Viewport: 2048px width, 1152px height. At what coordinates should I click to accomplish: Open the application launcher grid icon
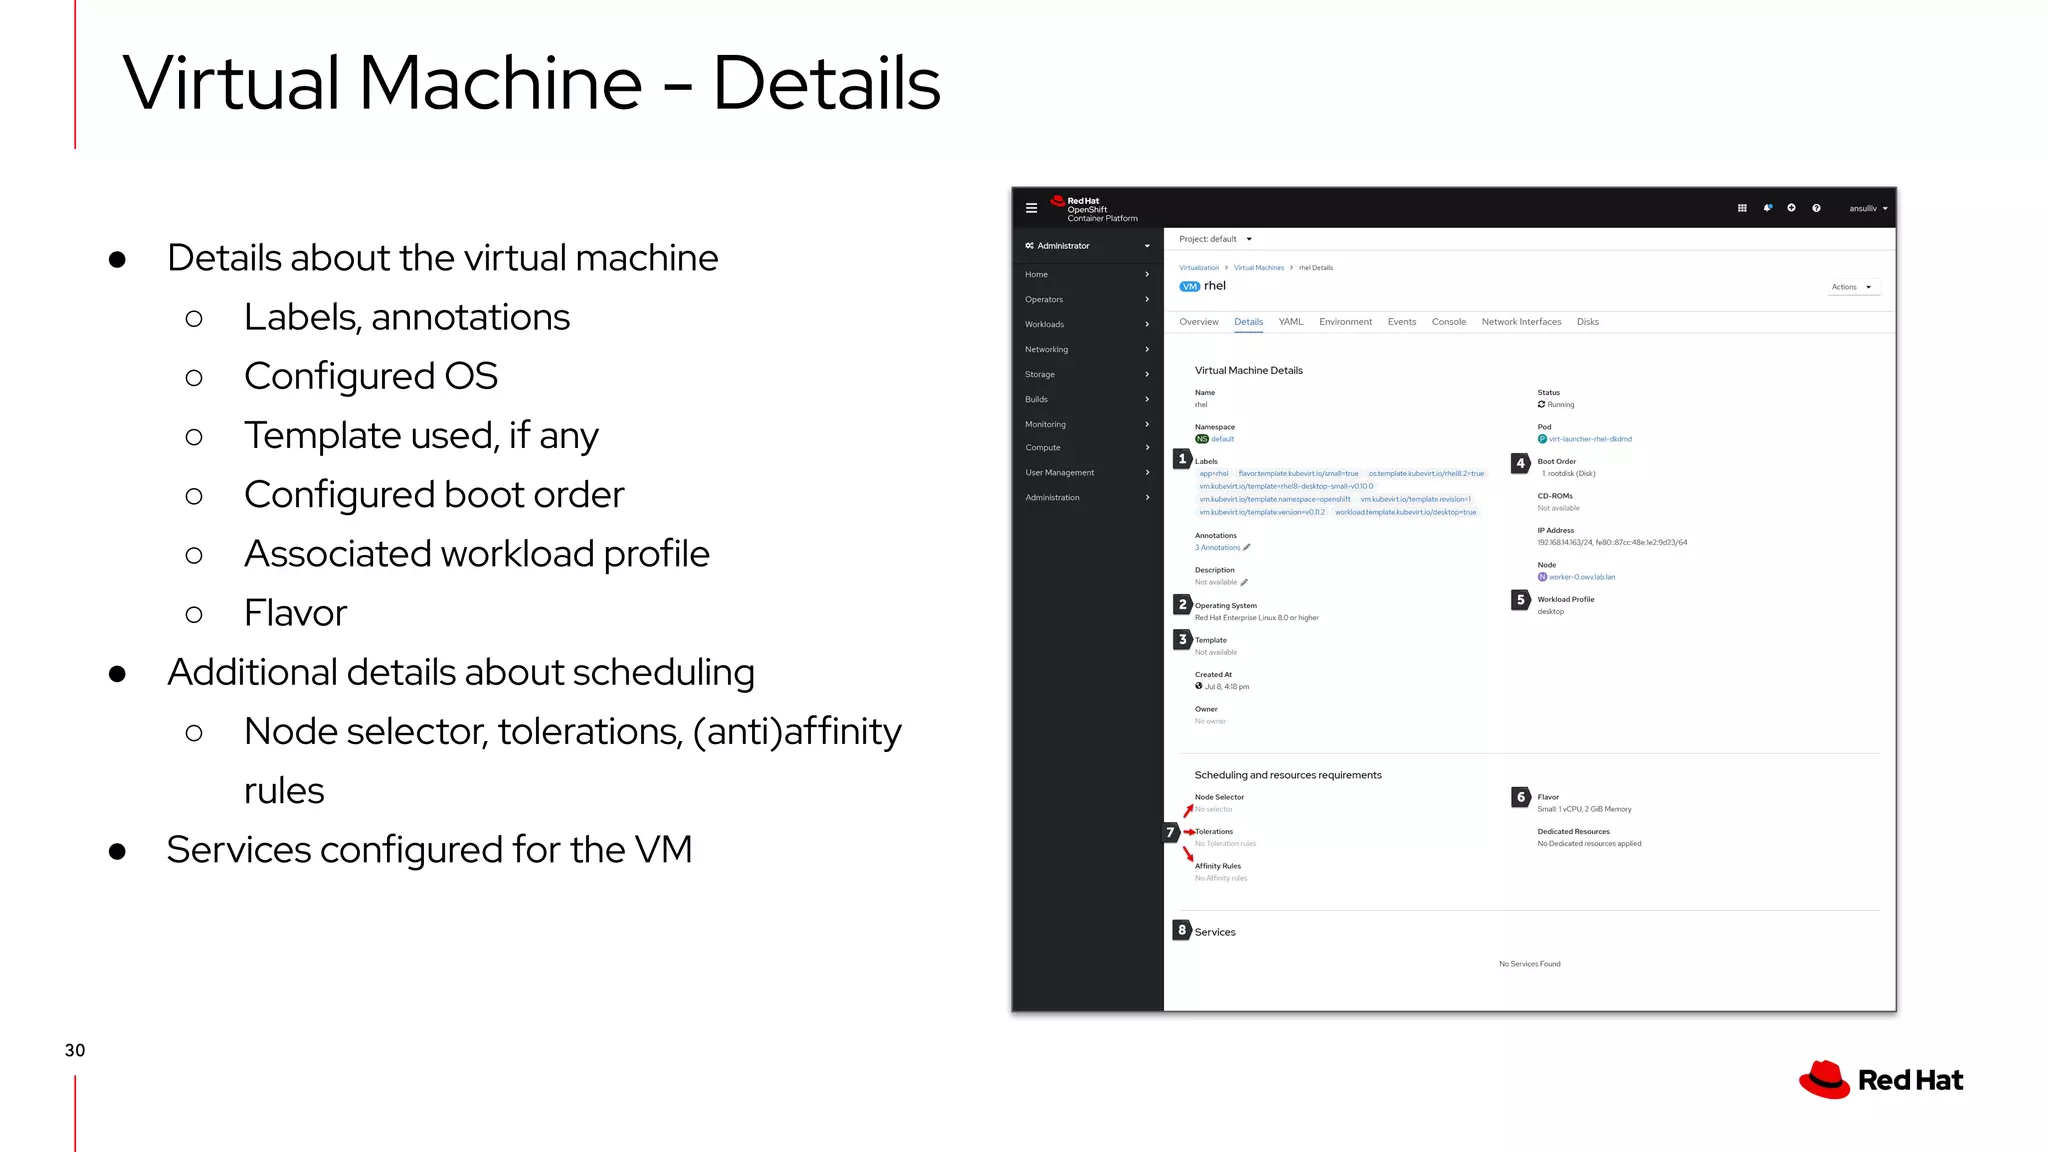1742,208
